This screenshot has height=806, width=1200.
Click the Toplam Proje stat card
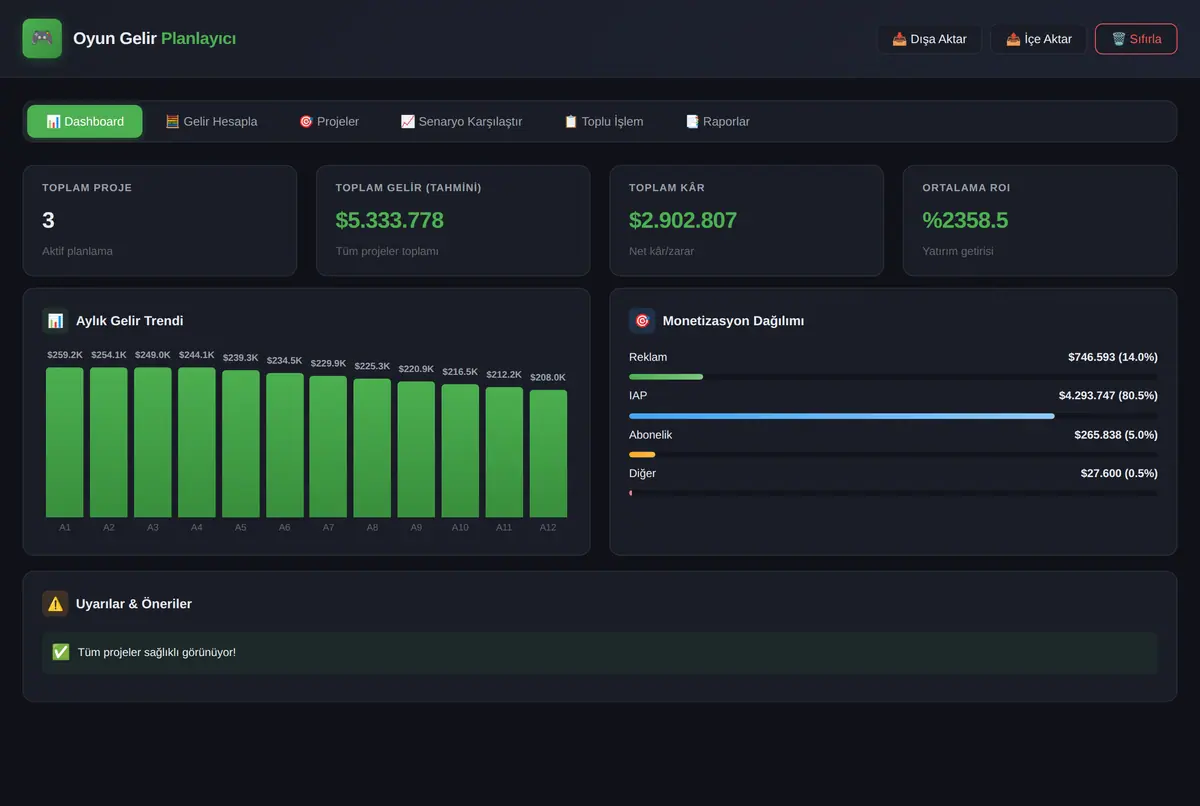160,220
